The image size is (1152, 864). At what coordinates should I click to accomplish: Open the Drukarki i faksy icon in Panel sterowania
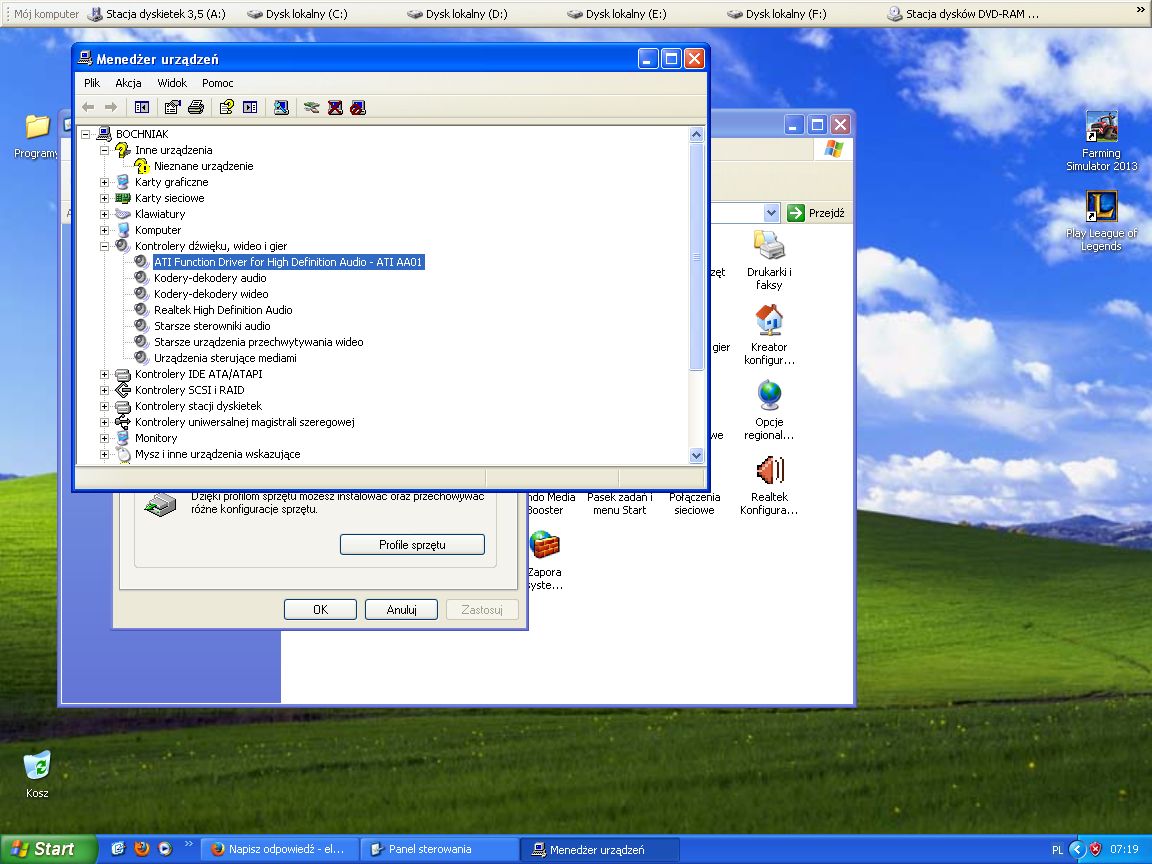click(769, 259)
